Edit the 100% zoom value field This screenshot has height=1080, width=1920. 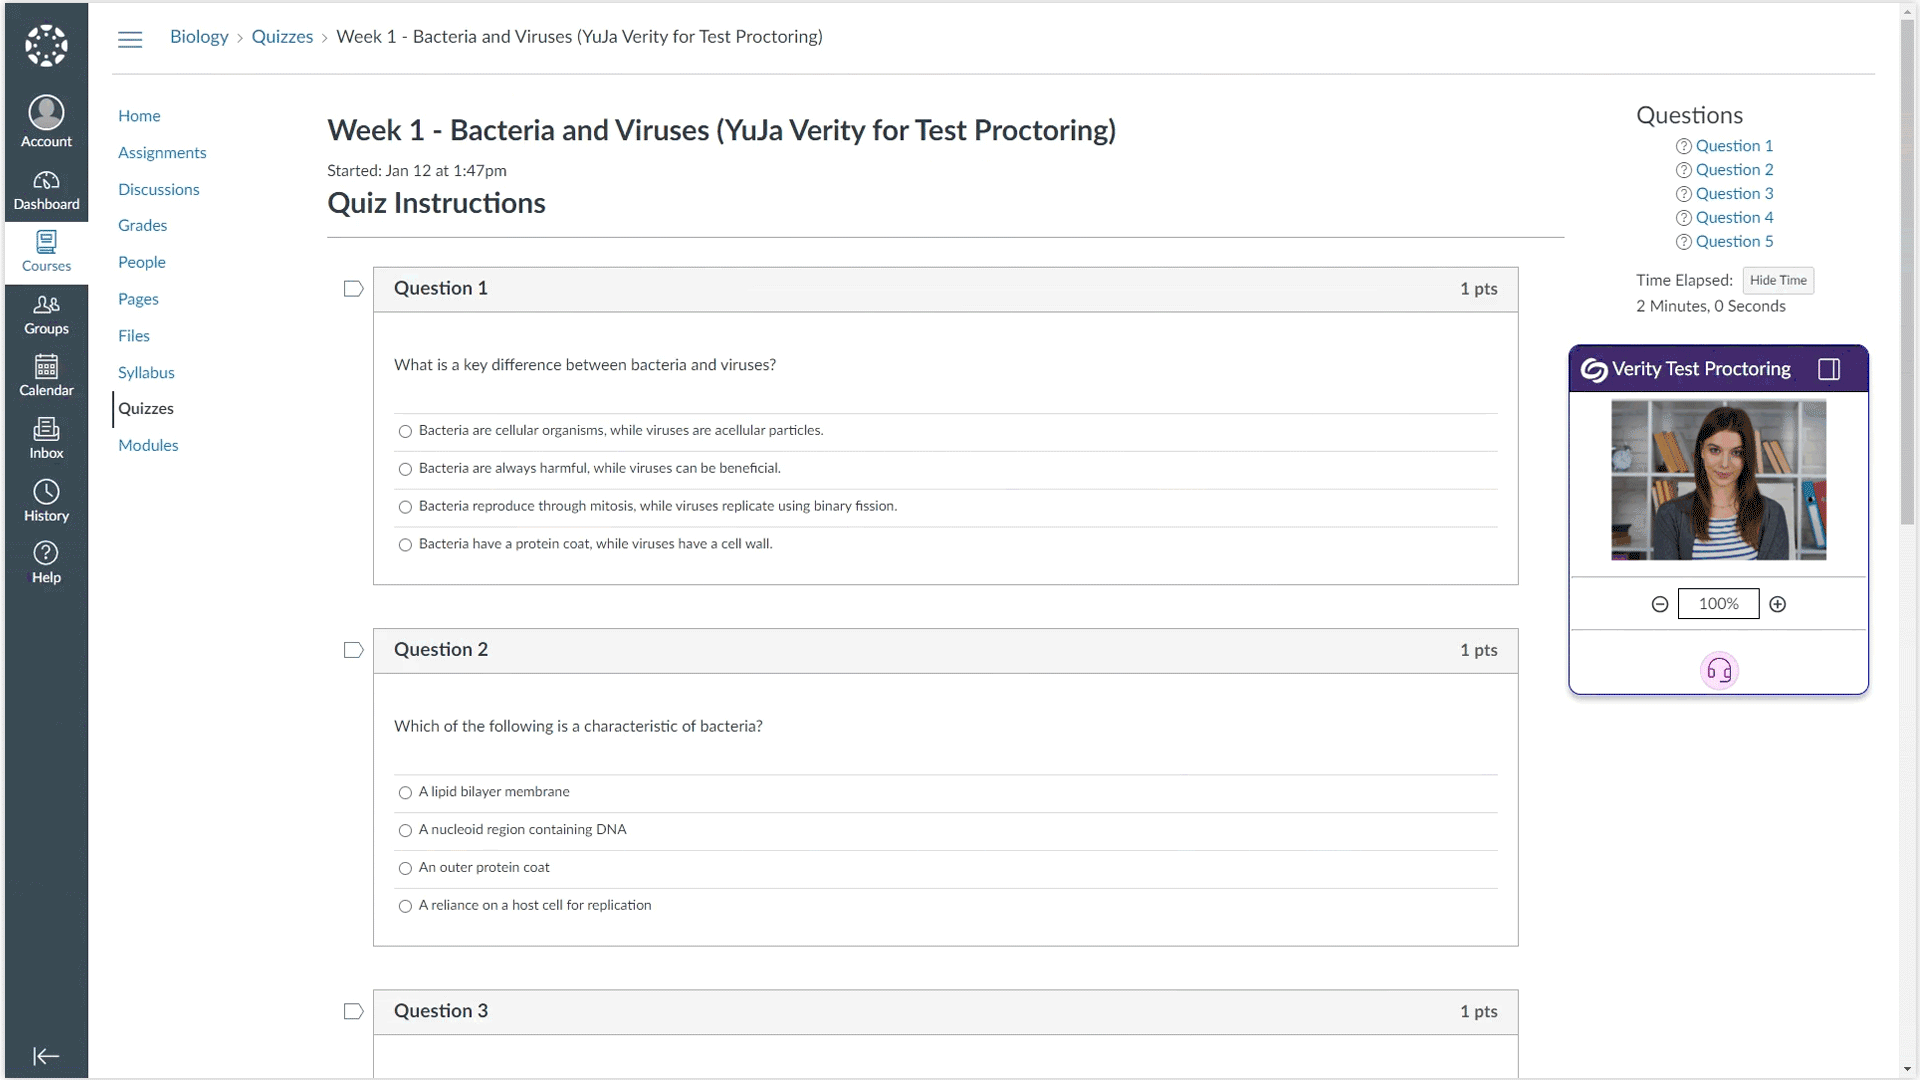(x=1719, y=604)
